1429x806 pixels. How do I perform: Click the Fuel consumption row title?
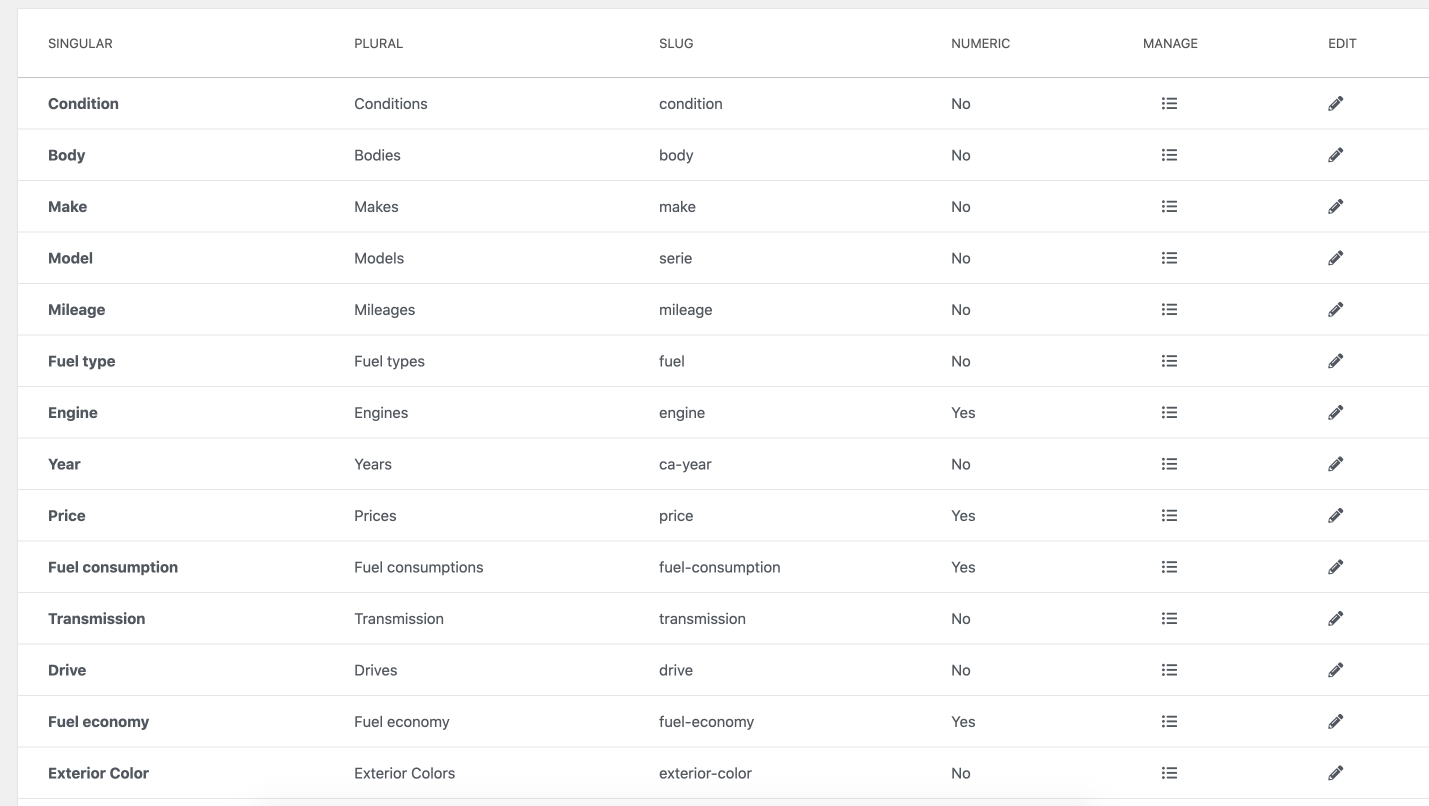pyautogui.click(x=113, y=567)
